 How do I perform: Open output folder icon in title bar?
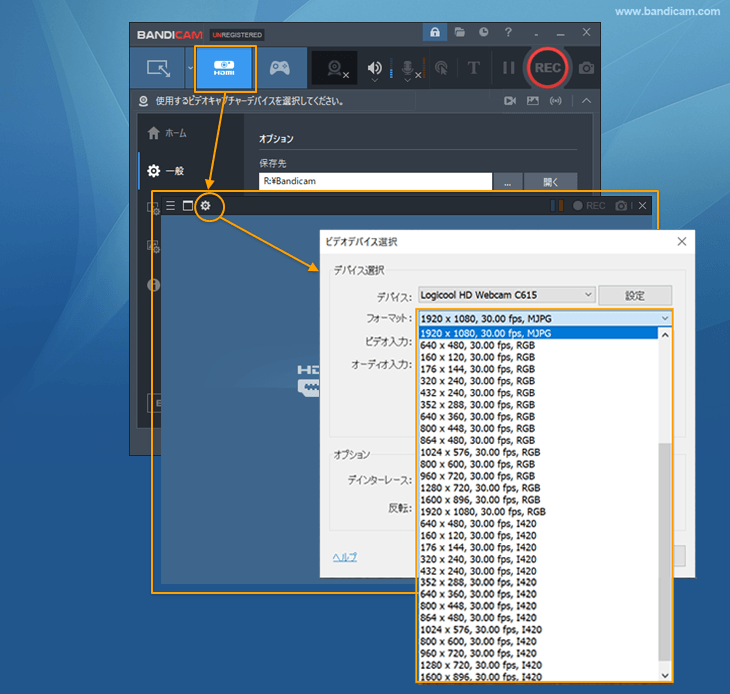[460, 32]
